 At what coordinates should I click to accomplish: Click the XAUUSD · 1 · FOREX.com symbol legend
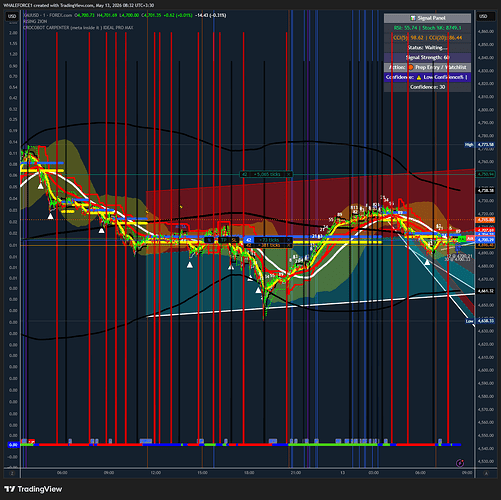[47, 15]
